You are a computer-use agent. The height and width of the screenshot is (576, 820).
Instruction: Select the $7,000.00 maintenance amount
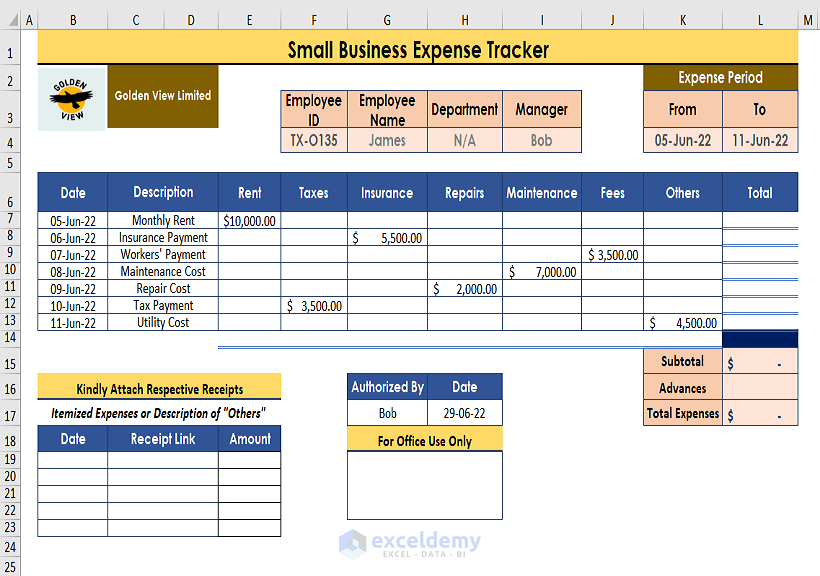point(541,272)
